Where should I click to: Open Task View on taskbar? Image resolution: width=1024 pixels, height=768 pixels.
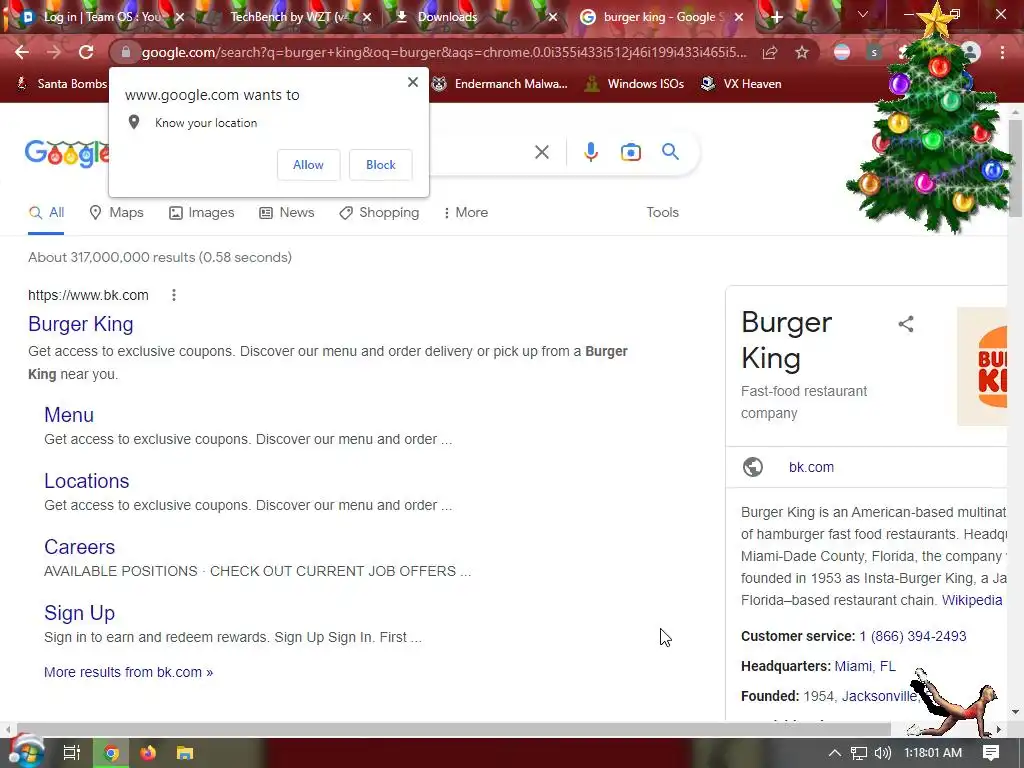pyautogui.click(x=72, y=753)
